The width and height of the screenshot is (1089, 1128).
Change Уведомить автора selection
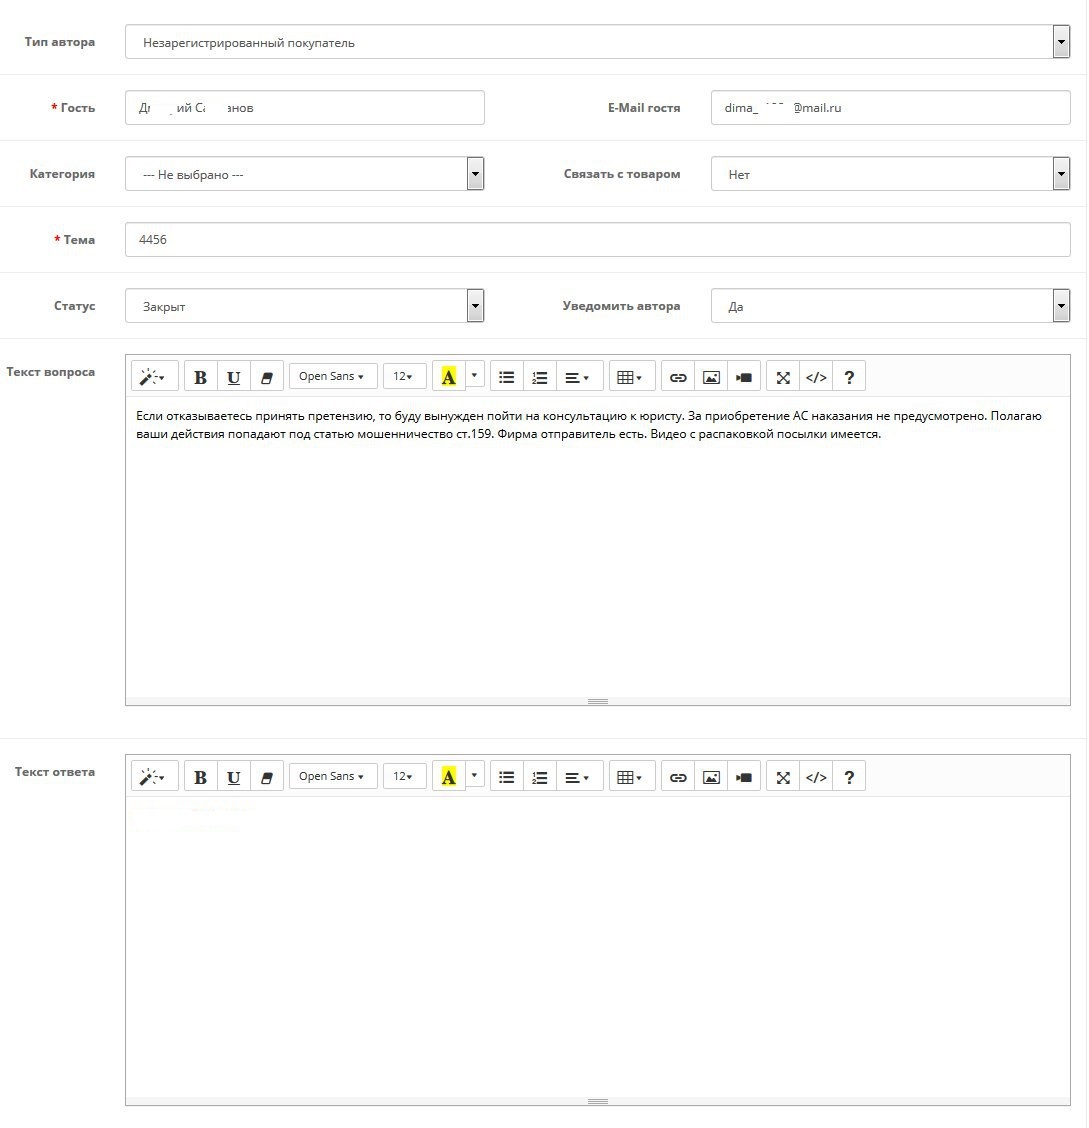tap(890, 306)
